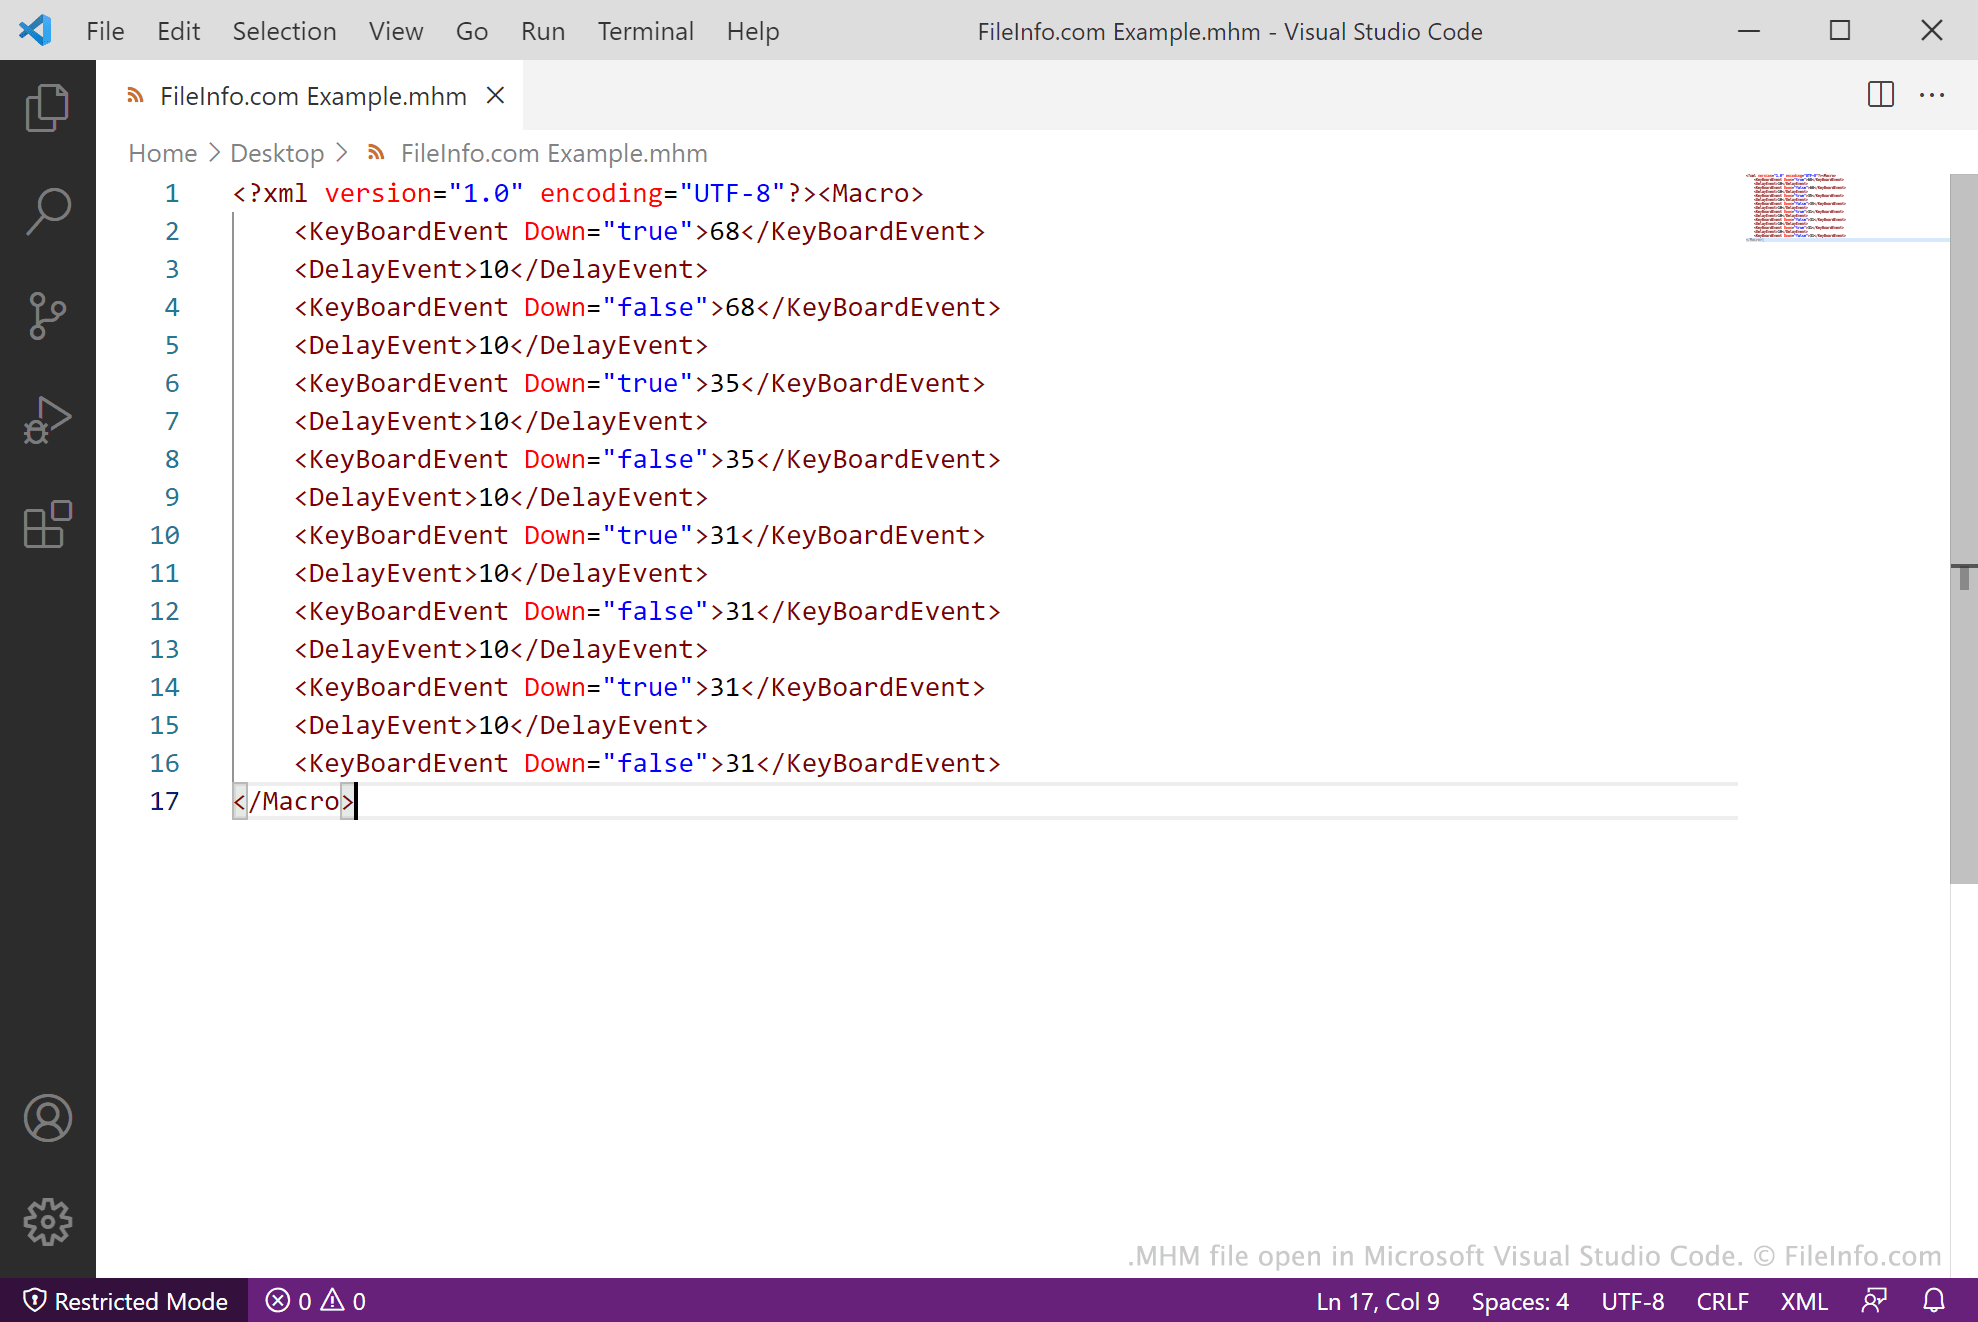
Task: Open the More Actions ellipsis menu
Action: (x=1932, y=95)
